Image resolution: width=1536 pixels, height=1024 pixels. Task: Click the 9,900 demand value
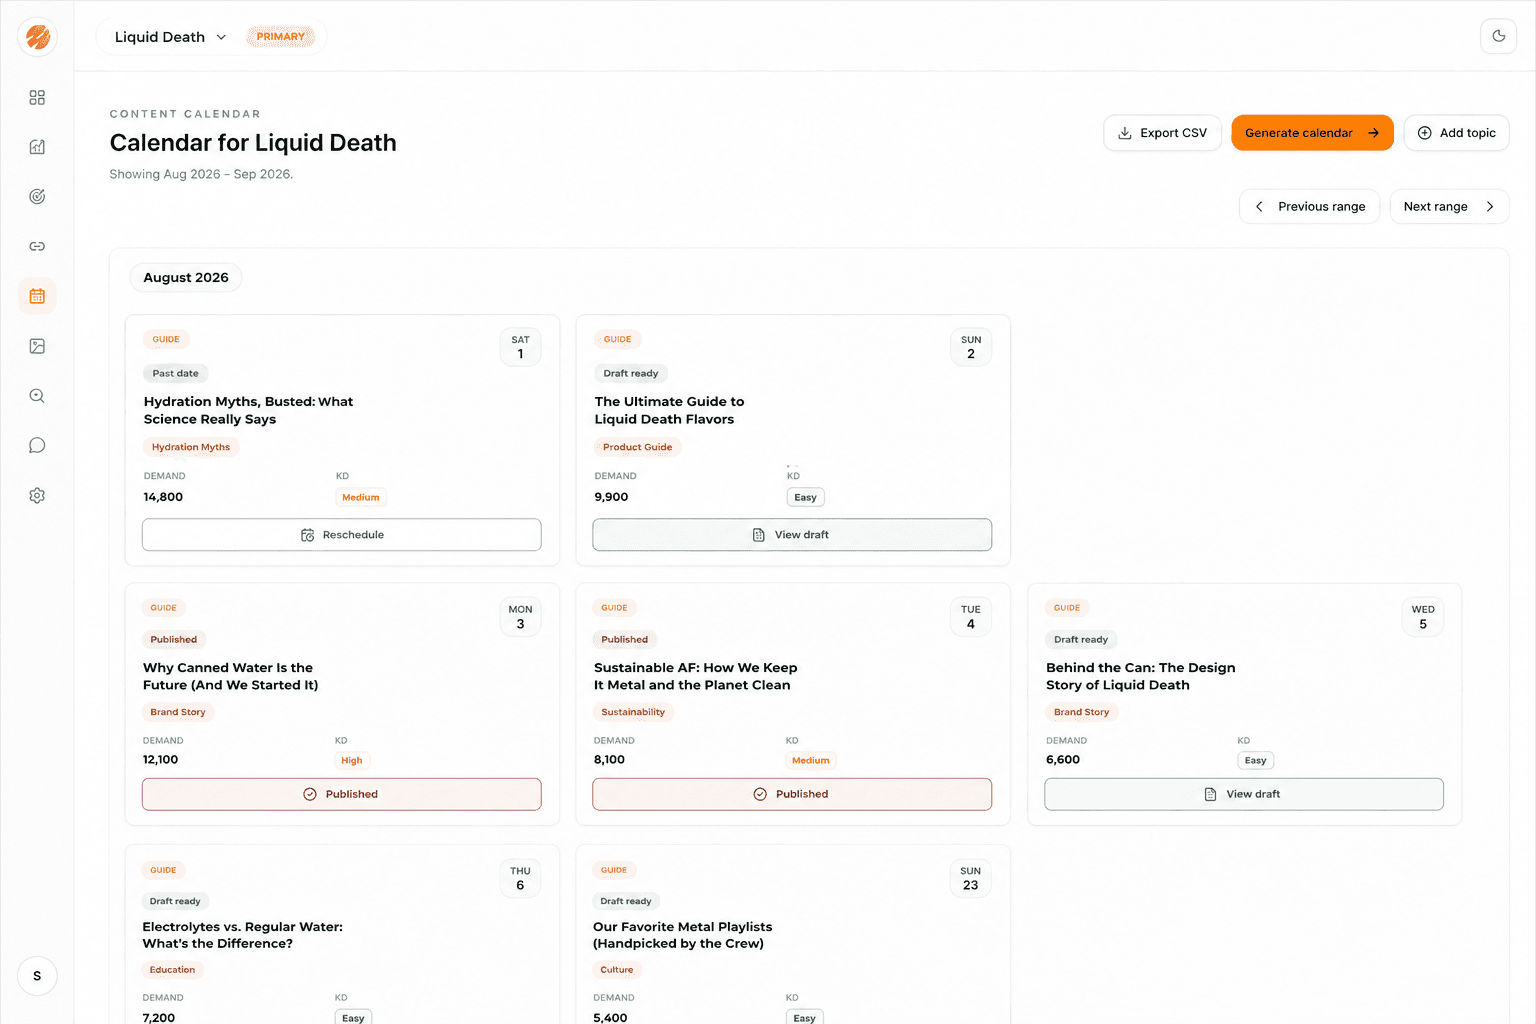[611, 497]
